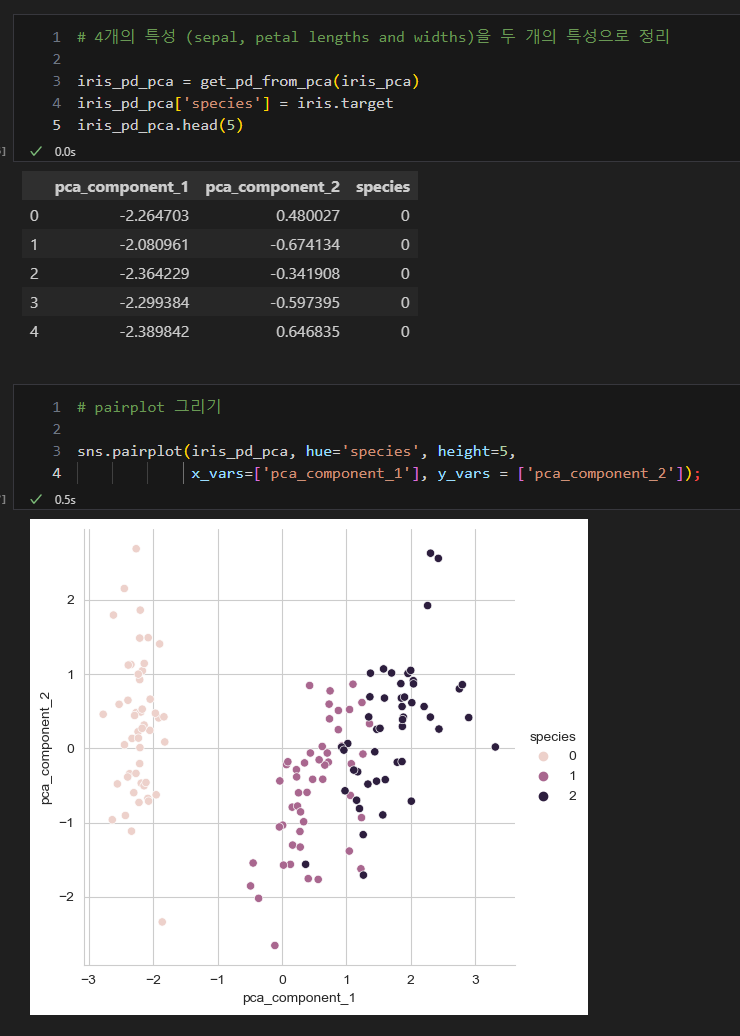Click the species 0 legend color dot
This screenshot has height=1036, width=740.
543,756
